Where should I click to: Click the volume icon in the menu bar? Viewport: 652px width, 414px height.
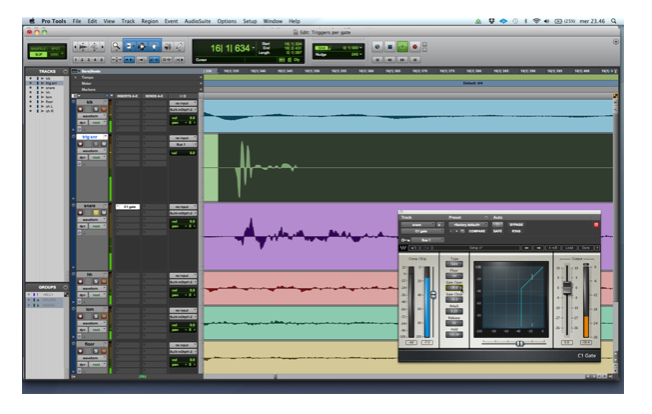(x=546, y=21)
